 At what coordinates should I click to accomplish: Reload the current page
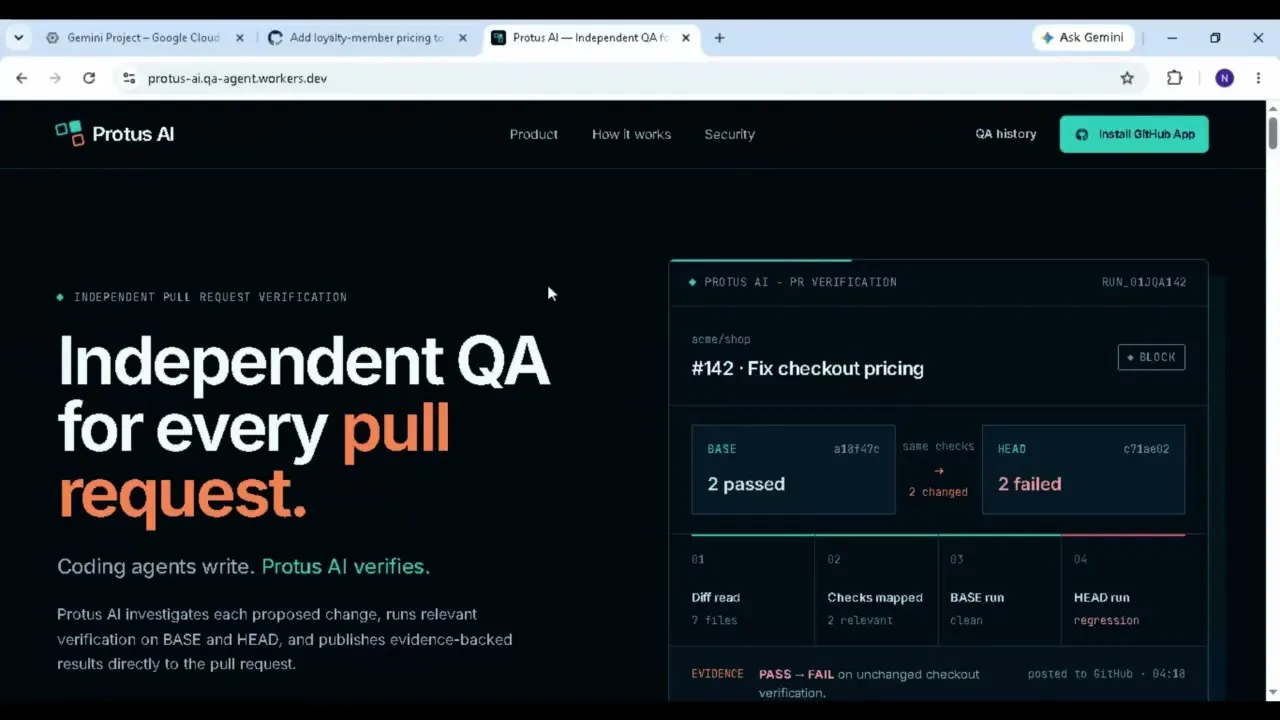click(89, 78)
